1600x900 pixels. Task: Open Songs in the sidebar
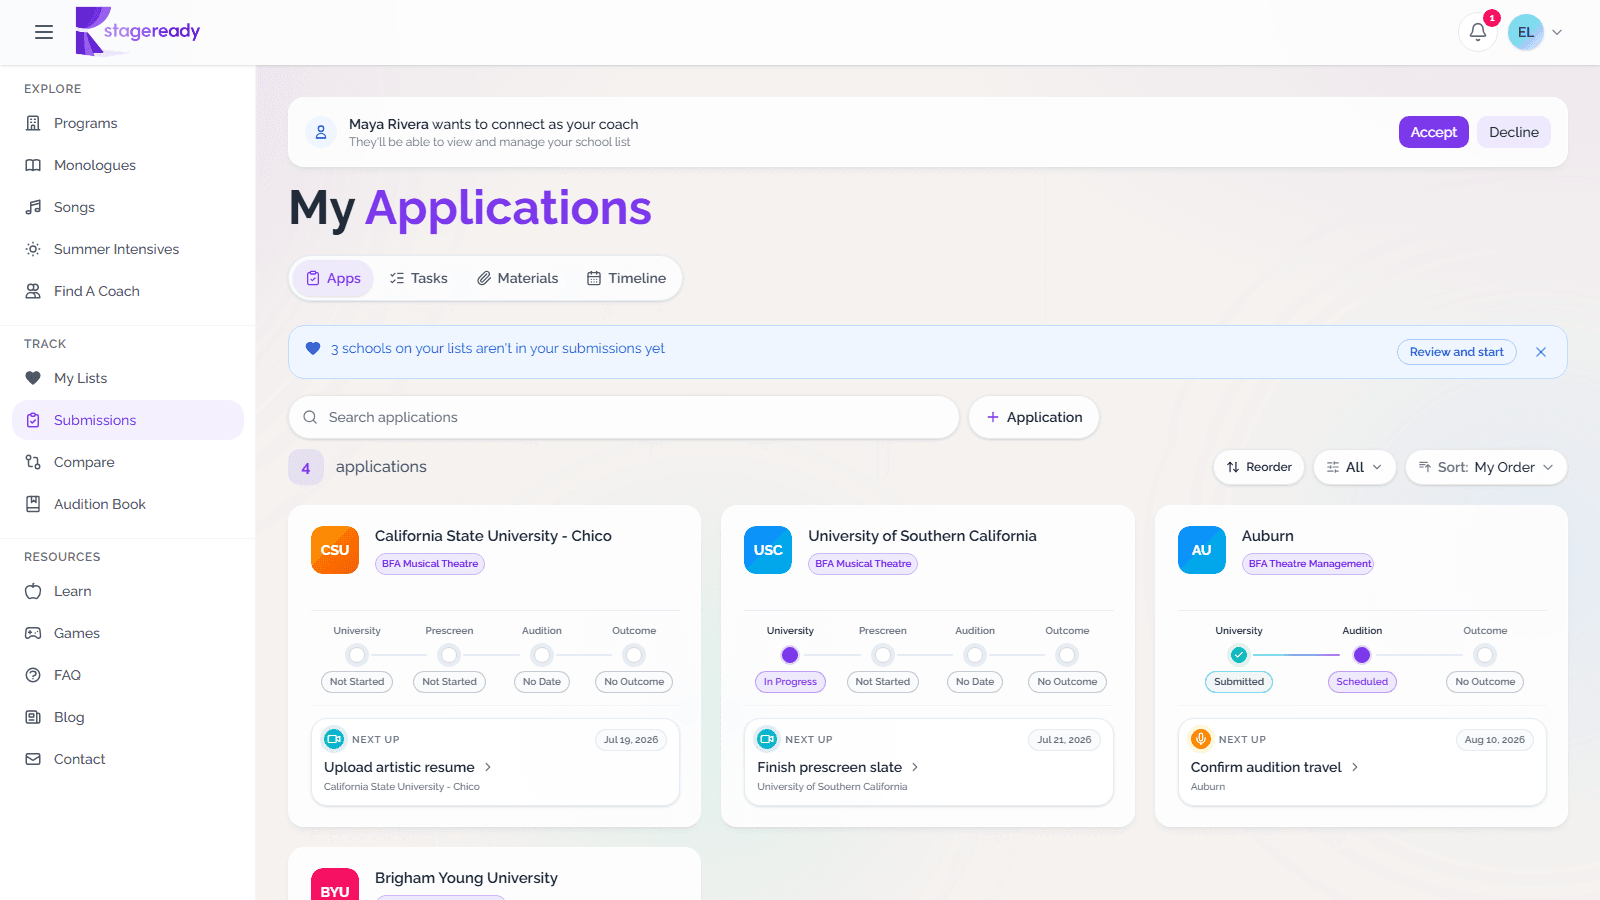click(x=128, y=207)
